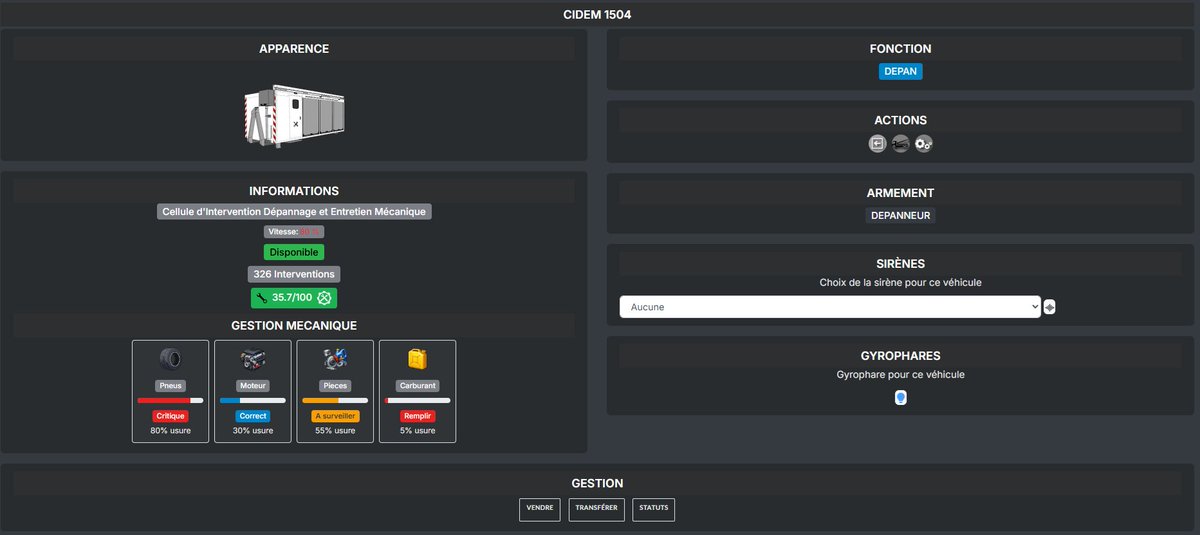The width and height of the screenshot is (1200, 535).
Task: Click 'Gyrophare pour ce véhicule' text
Action: click(900, 375)
